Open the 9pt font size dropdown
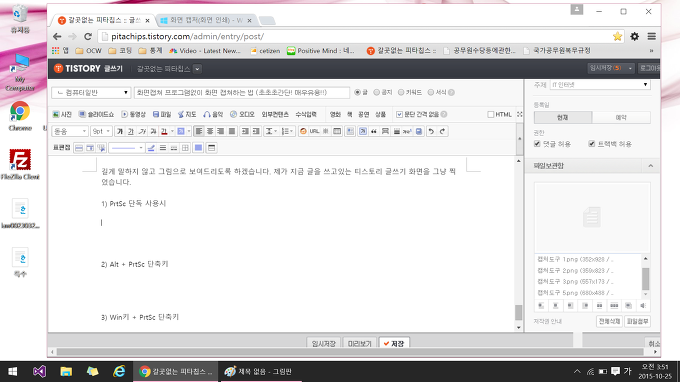This screenshot has width=680, height=382. point(101,131)
